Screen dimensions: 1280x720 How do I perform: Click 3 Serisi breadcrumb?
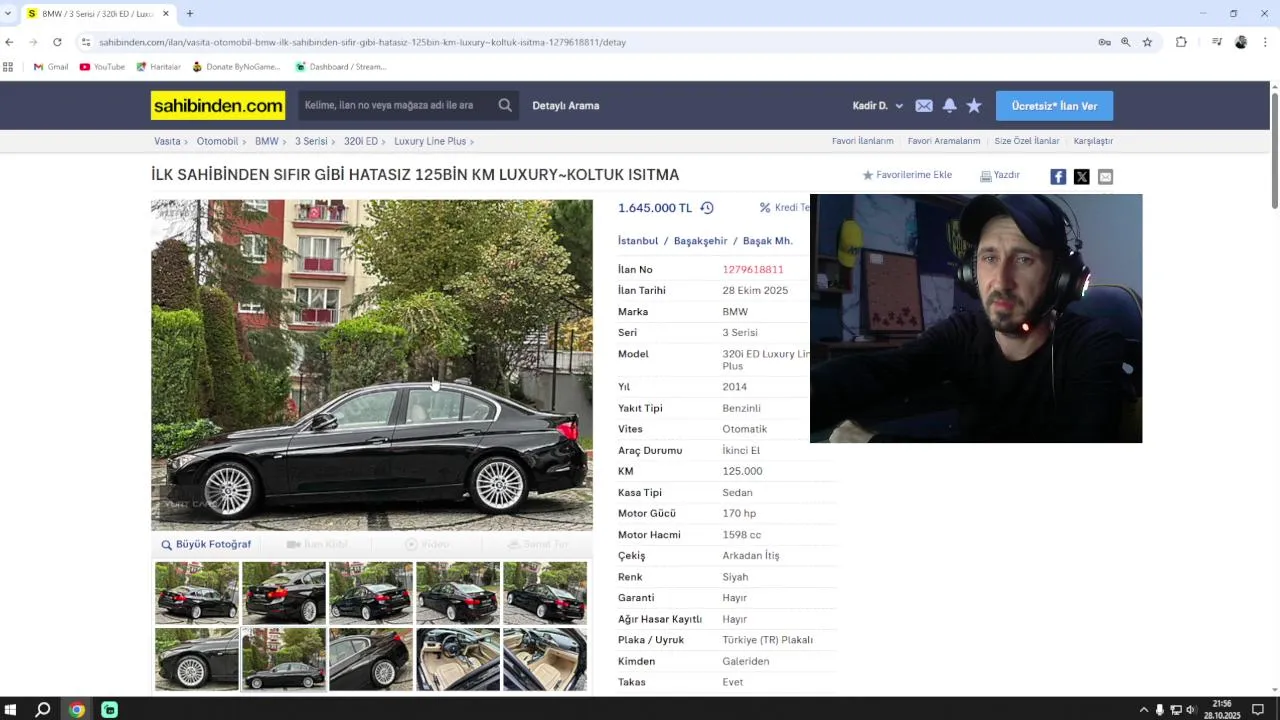311,141
